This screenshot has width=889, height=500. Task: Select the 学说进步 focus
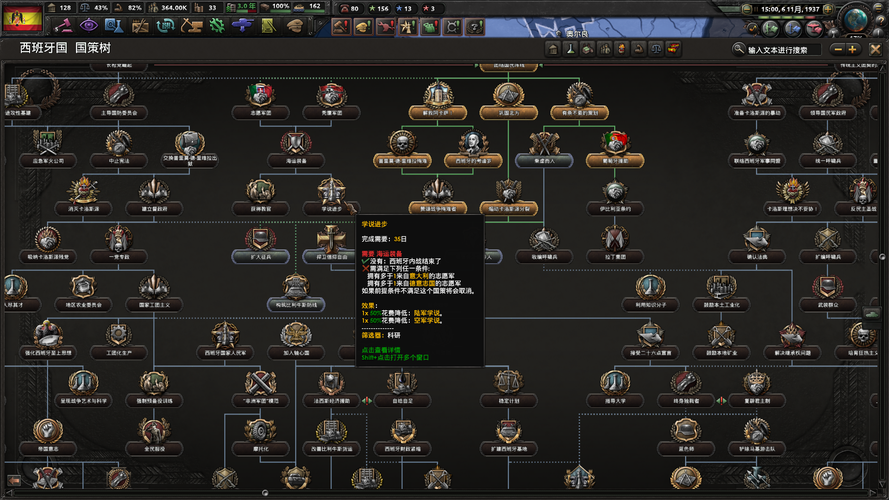(331, 196)
